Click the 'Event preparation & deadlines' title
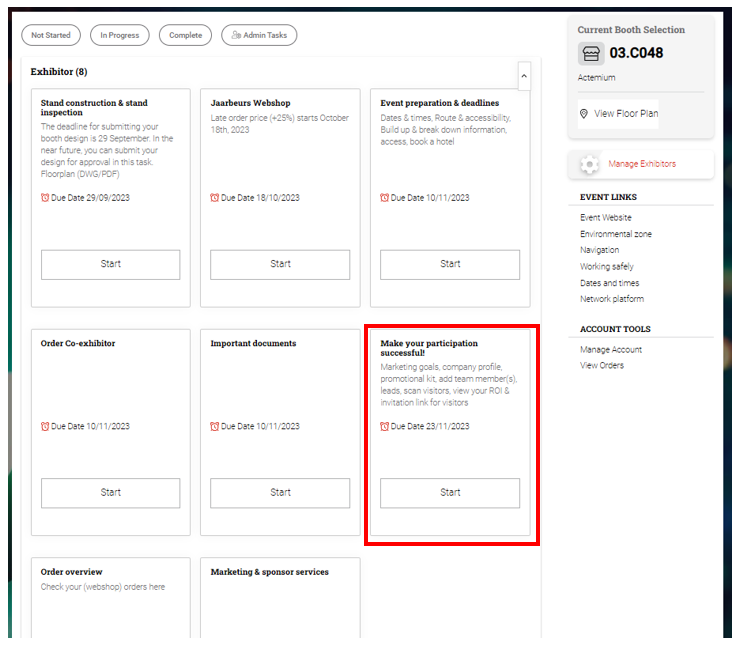This screenshot has height=648, width=741. click(439, 103)
